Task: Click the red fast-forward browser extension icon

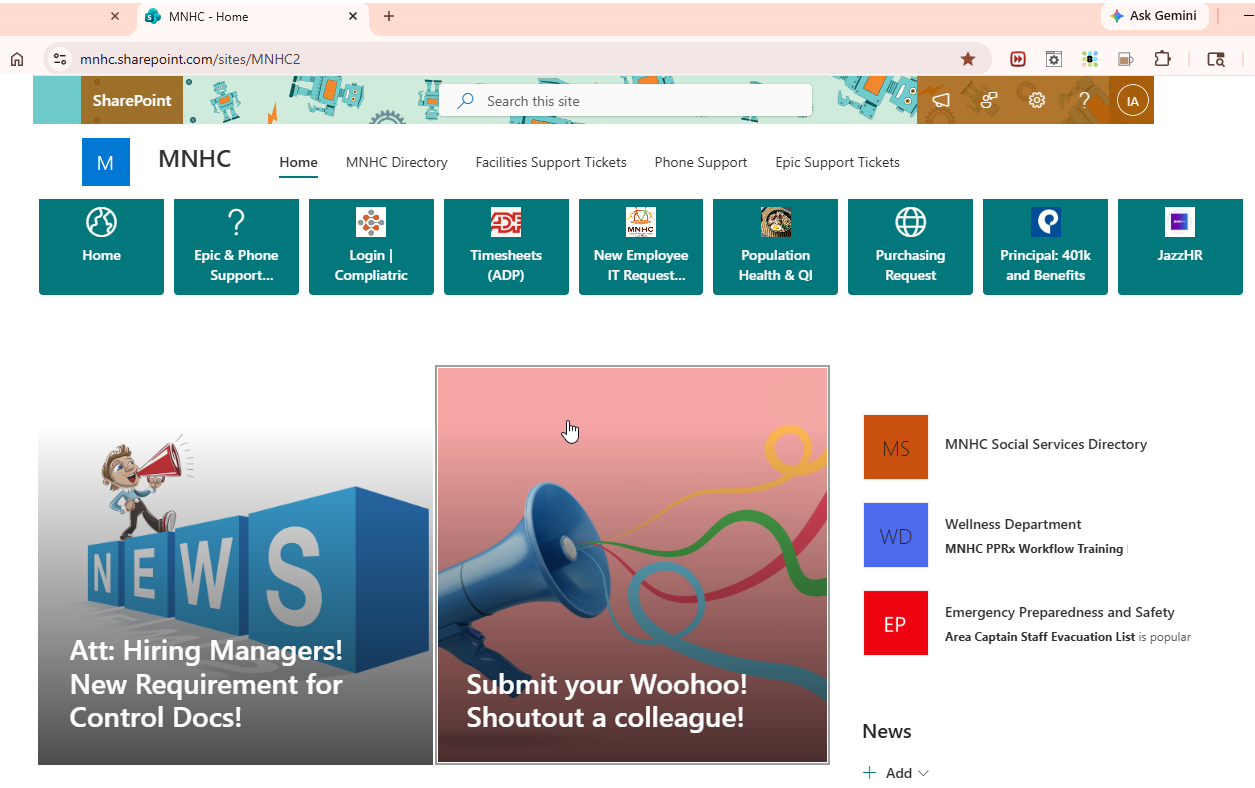Action: [x=1018, y=59]
